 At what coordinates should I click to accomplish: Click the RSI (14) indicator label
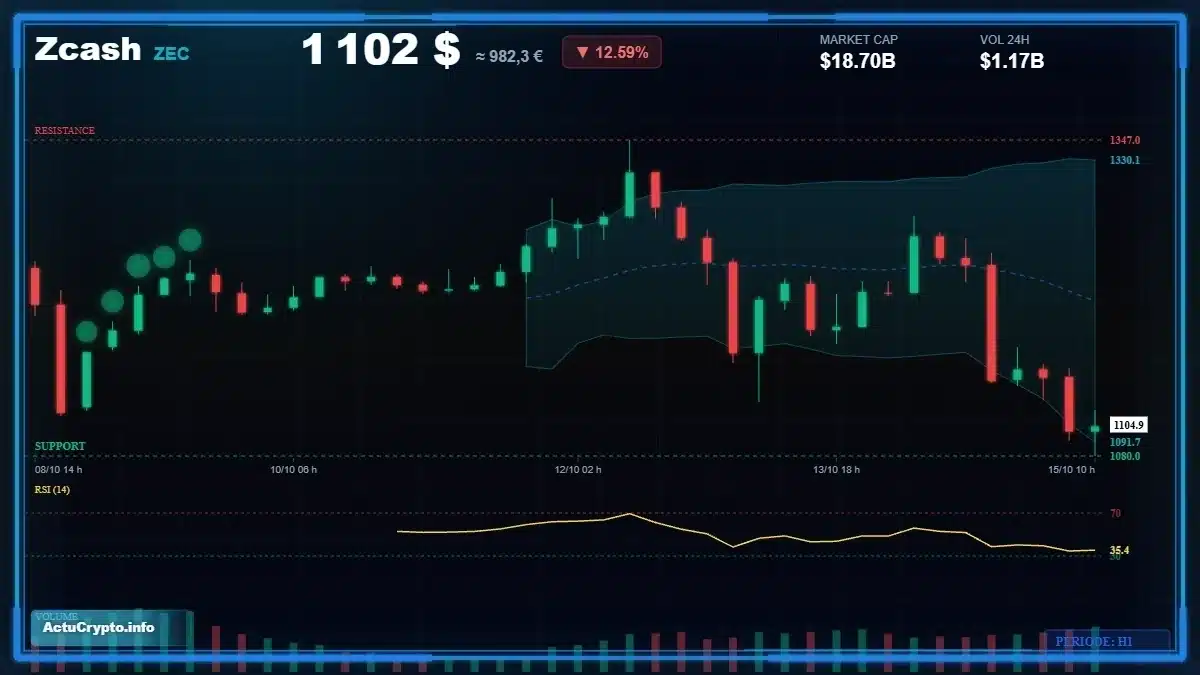[x=52, y=489]
